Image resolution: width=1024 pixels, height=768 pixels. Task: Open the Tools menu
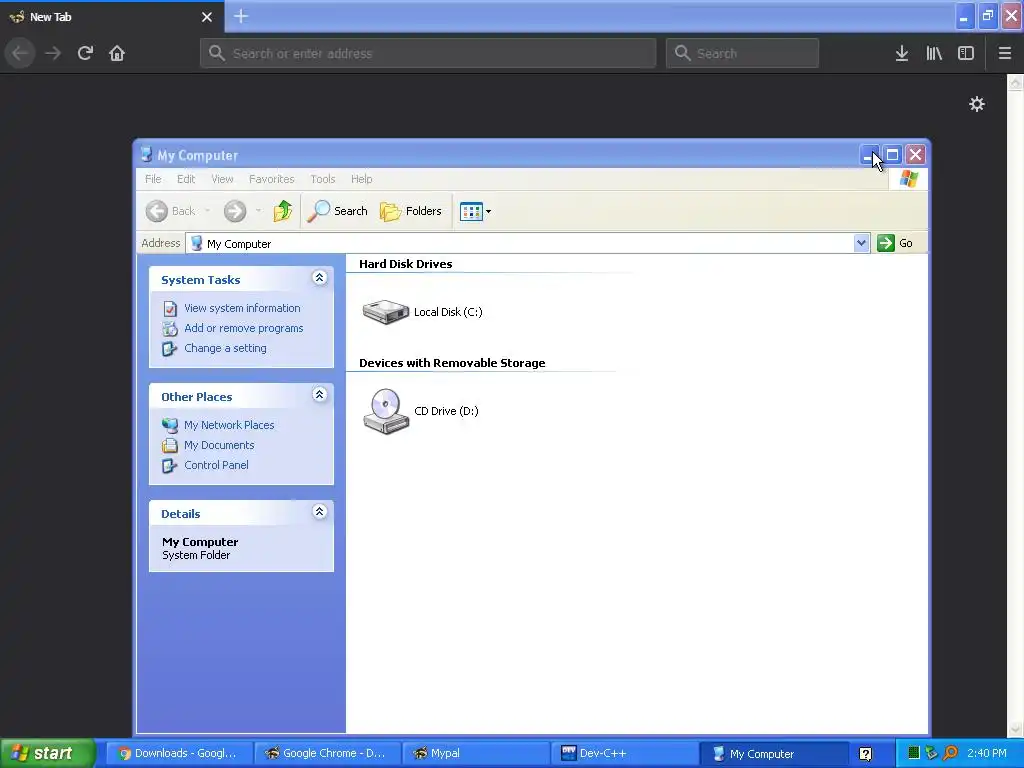(x=323, y=179)
